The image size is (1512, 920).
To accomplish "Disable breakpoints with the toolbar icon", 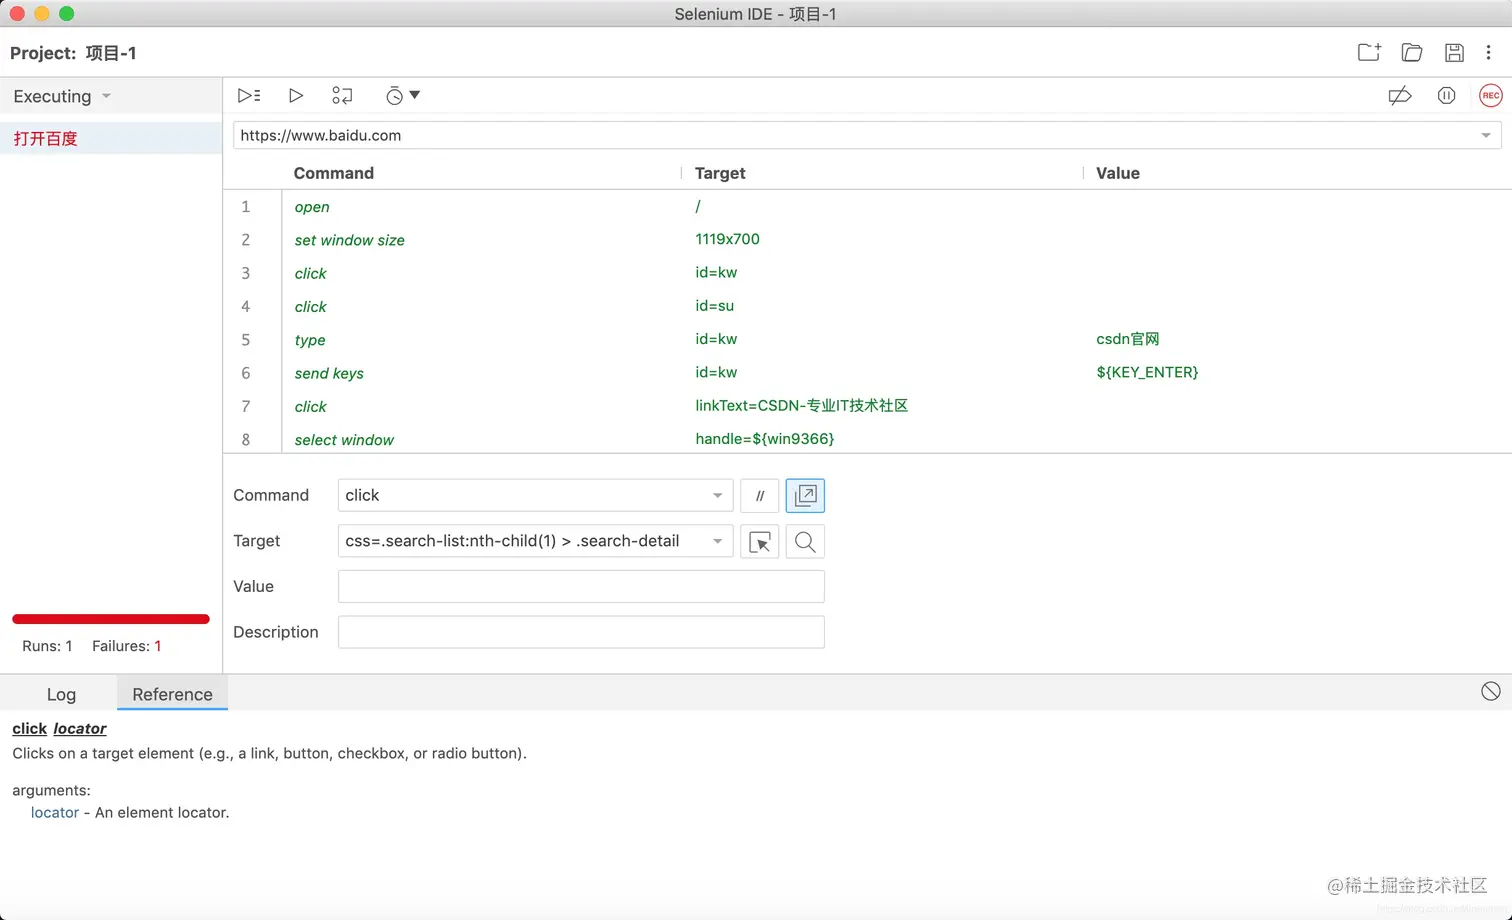I will click(x=1400, y=96).
